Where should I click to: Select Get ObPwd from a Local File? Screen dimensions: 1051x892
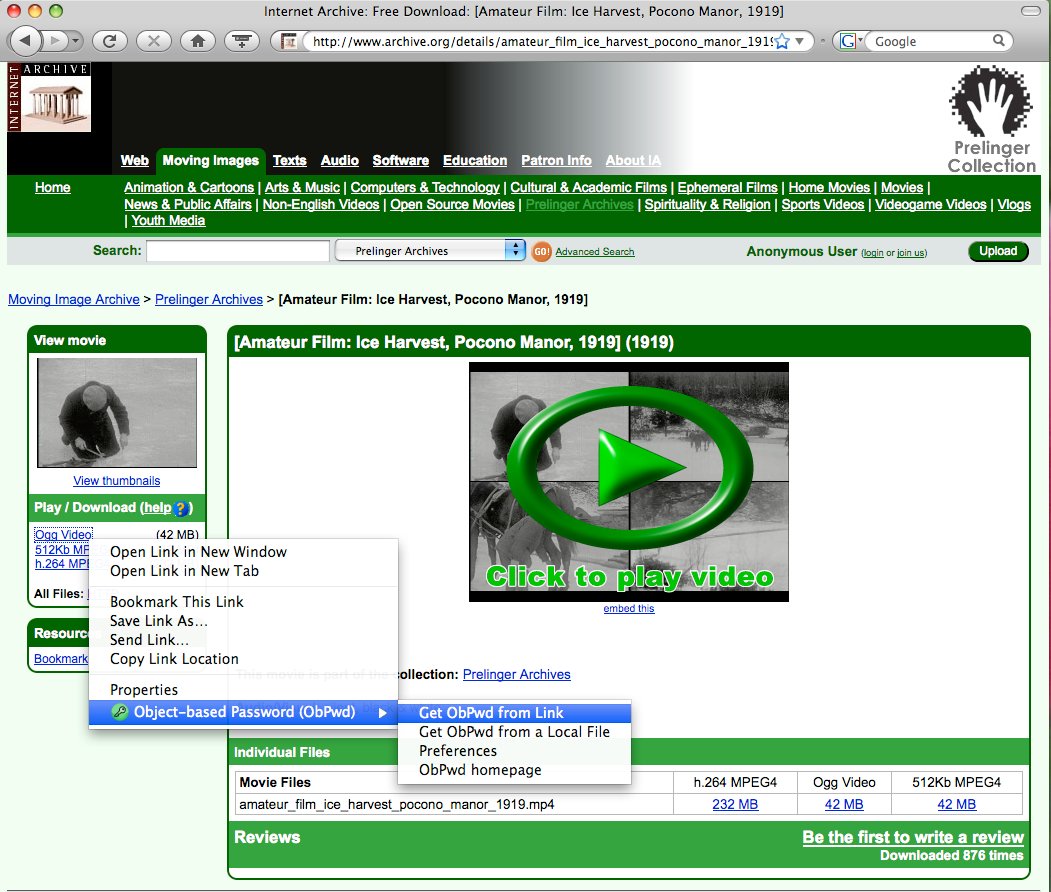click(514, 732)
